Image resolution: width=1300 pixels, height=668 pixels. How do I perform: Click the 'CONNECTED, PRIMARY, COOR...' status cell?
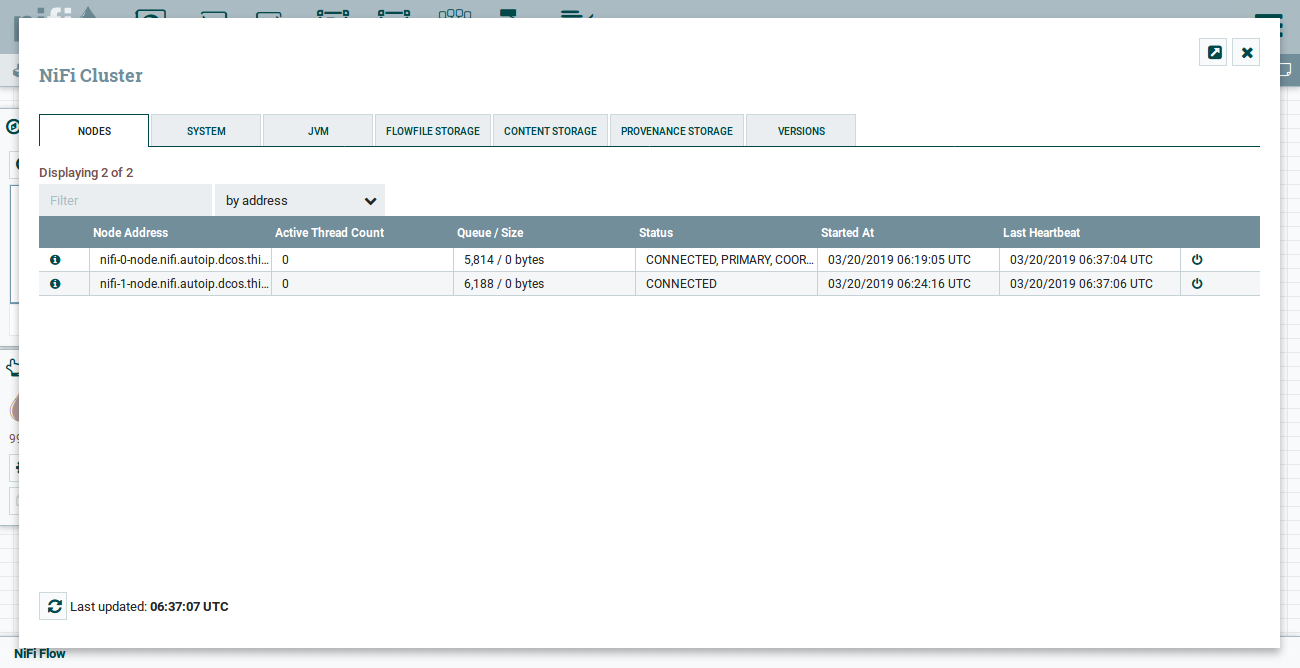click(726, 260)
